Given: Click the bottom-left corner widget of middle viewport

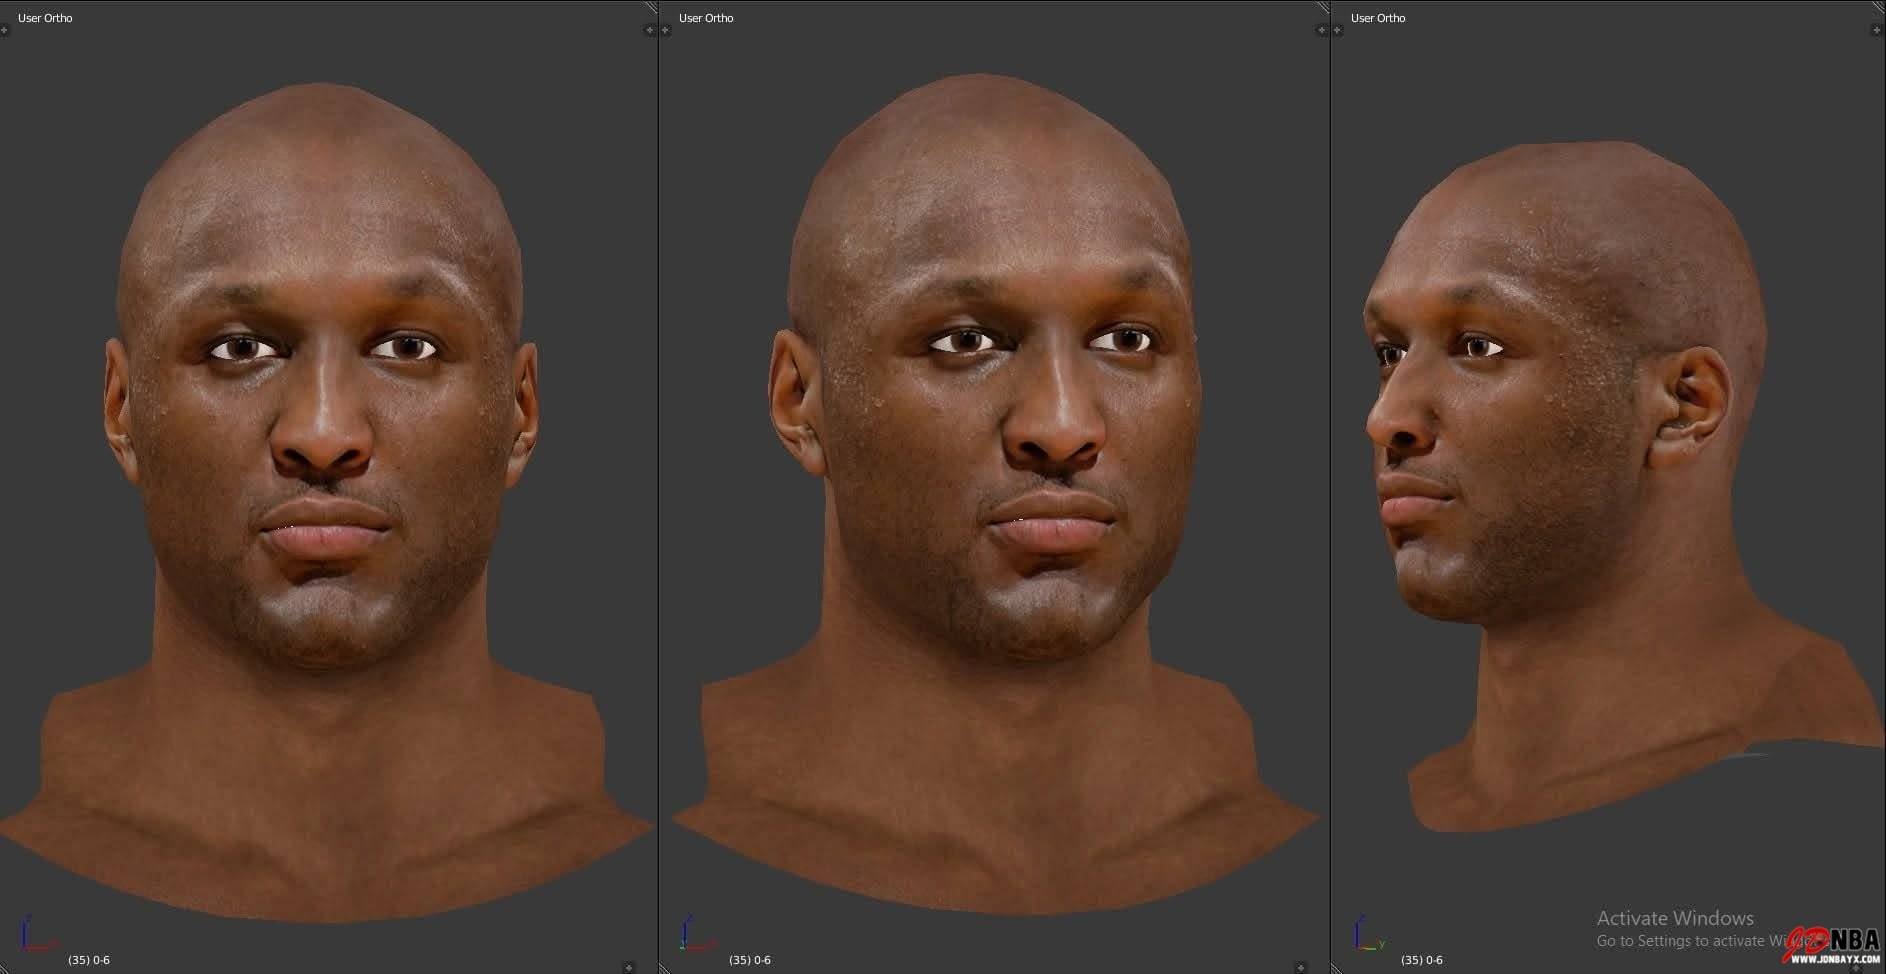Looking at the screenshot, I should (x=666, y=967).
